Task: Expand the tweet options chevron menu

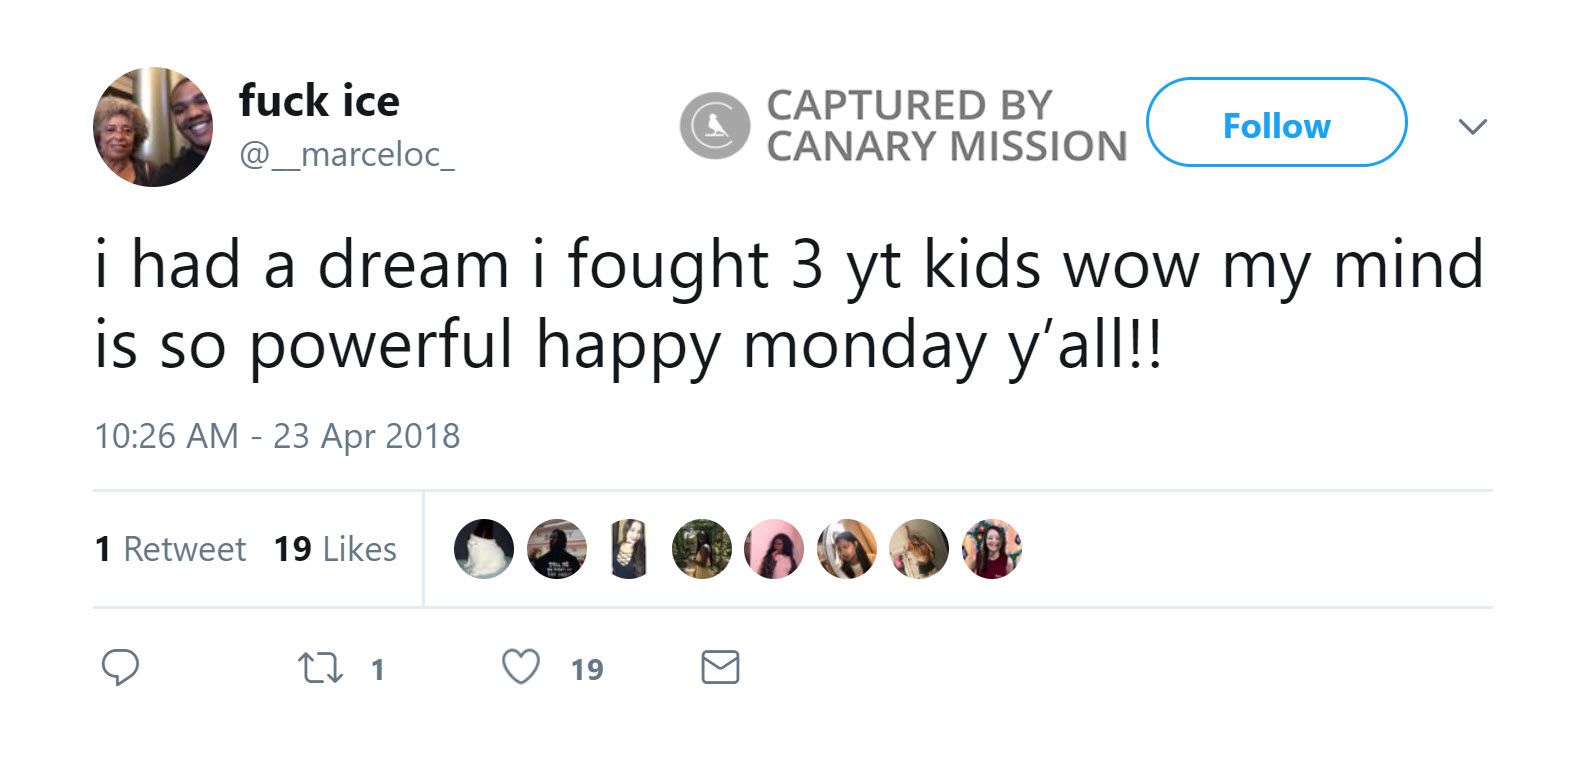Action: [x=1472, y=126]
